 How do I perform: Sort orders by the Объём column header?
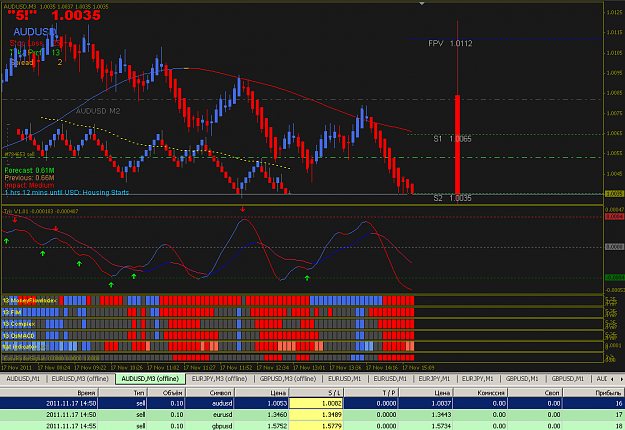[x=166, y=393]
